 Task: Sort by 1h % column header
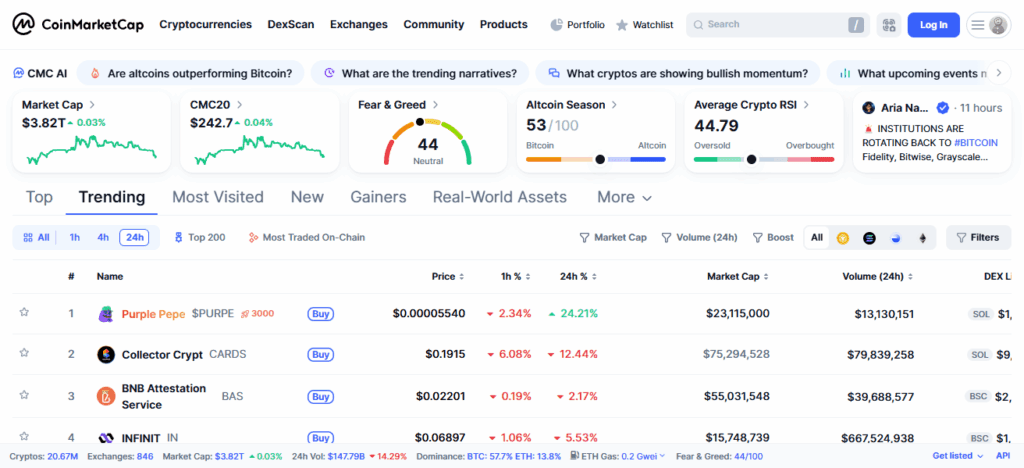(x=517, y=277)
